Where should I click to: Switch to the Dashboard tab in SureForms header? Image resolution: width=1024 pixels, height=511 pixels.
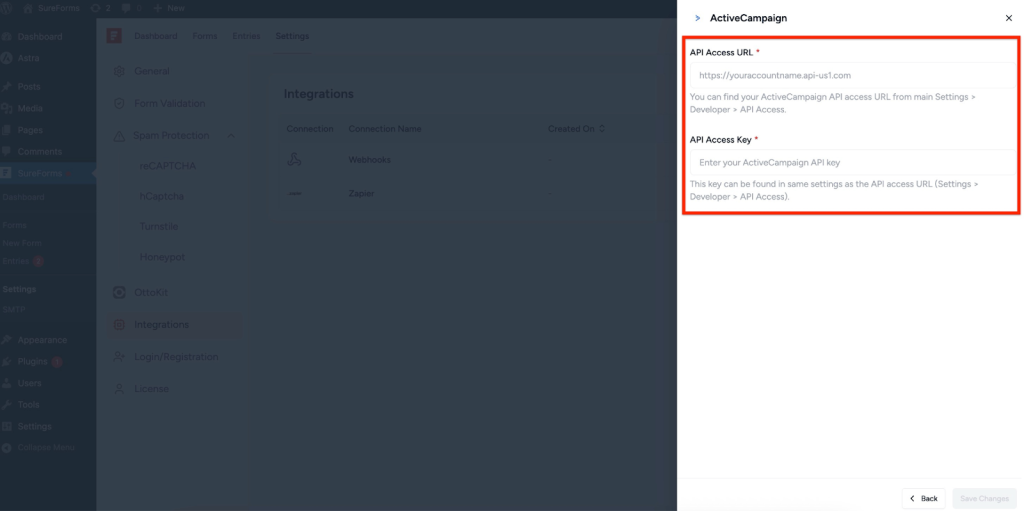point(155,36)
